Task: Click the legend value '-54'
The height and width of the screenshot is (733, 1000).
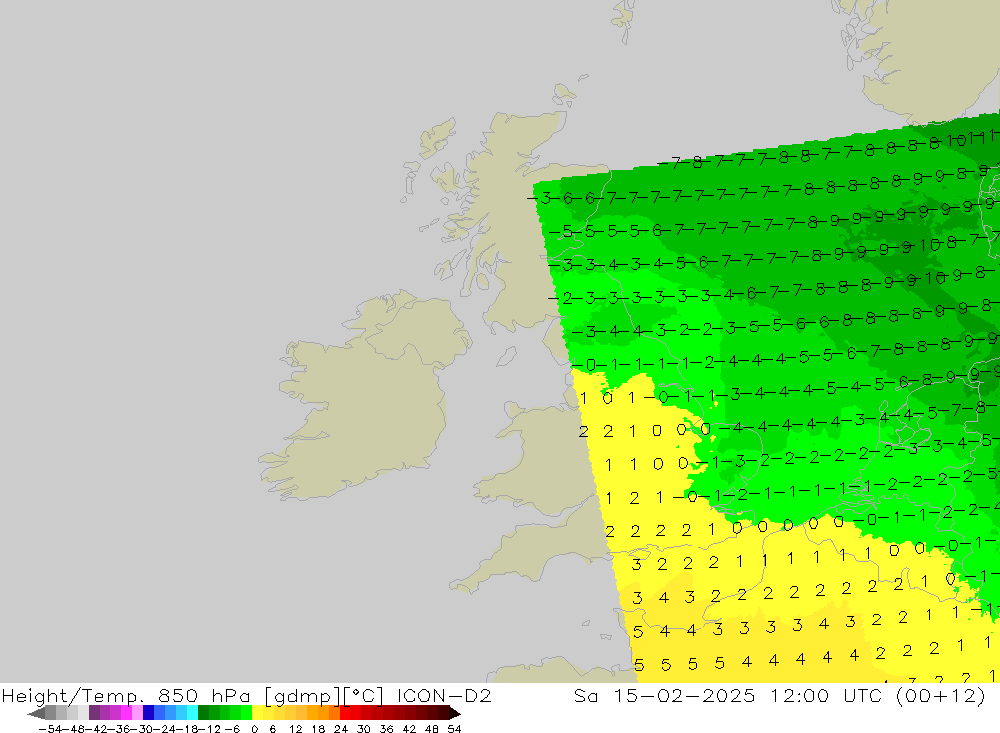Action: pyautogui.click(x=49, y=729)
